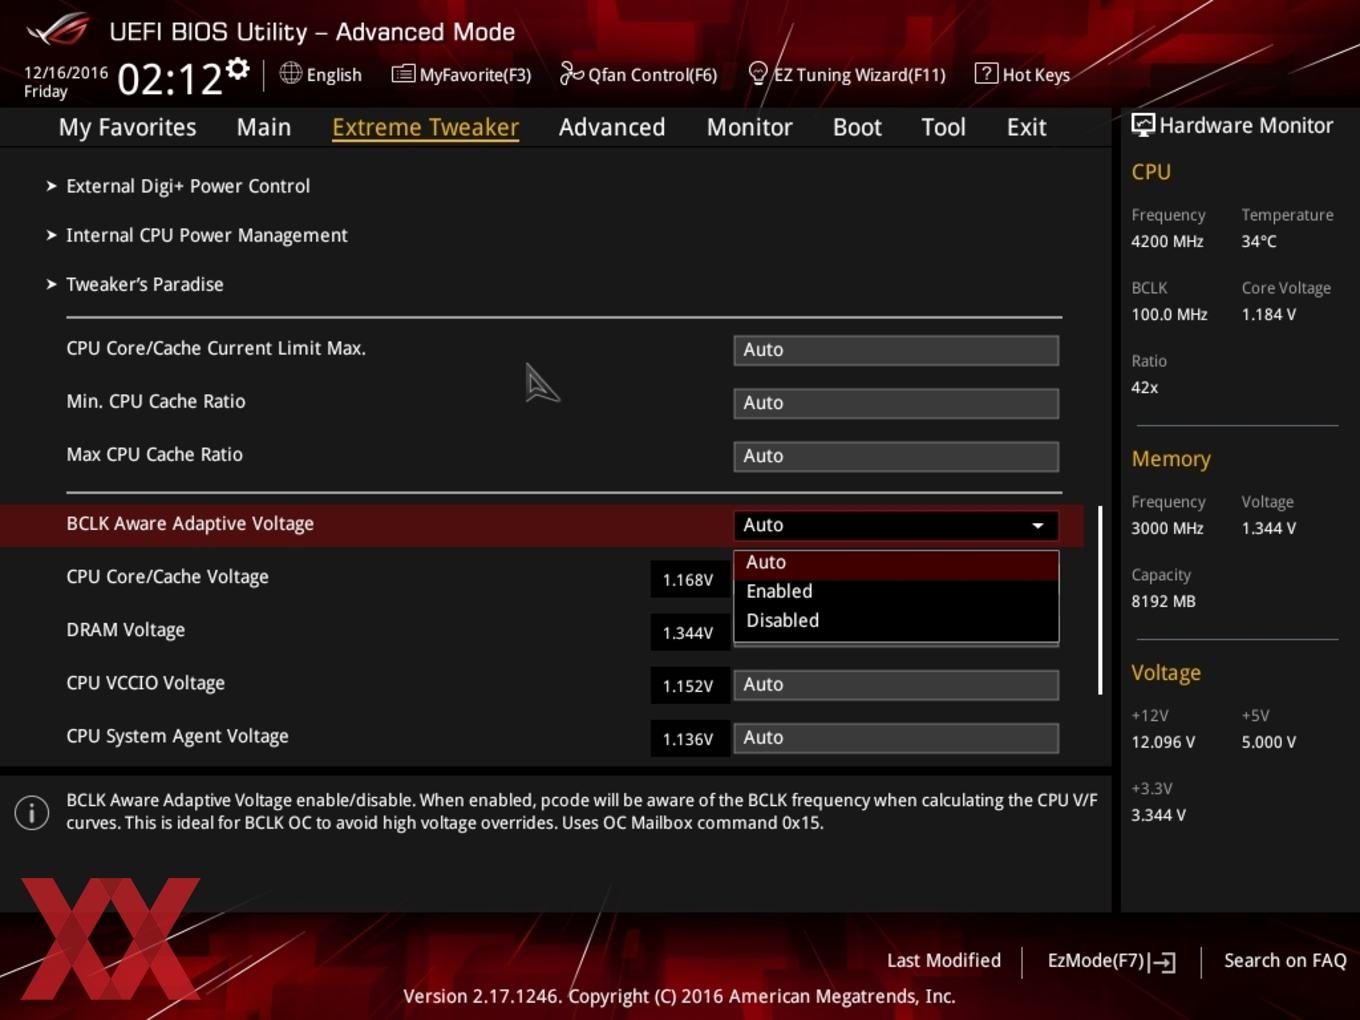
Task: Open CPU System Agent Voltage Auto field
Action: point(896,738)
